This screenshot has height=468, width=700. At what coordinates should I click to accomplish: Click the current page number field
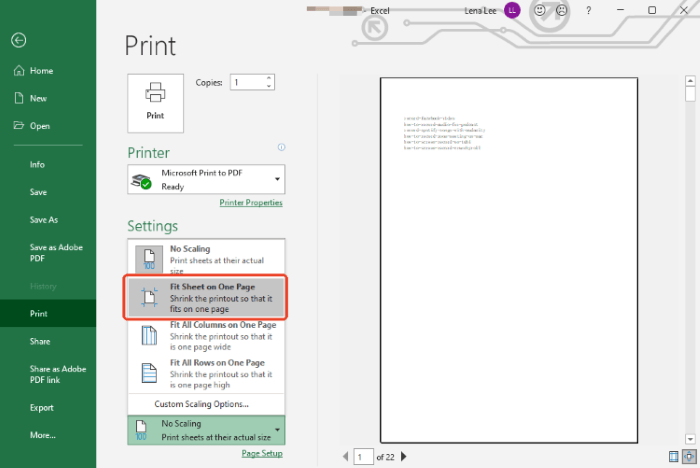[x=363, y=457]
